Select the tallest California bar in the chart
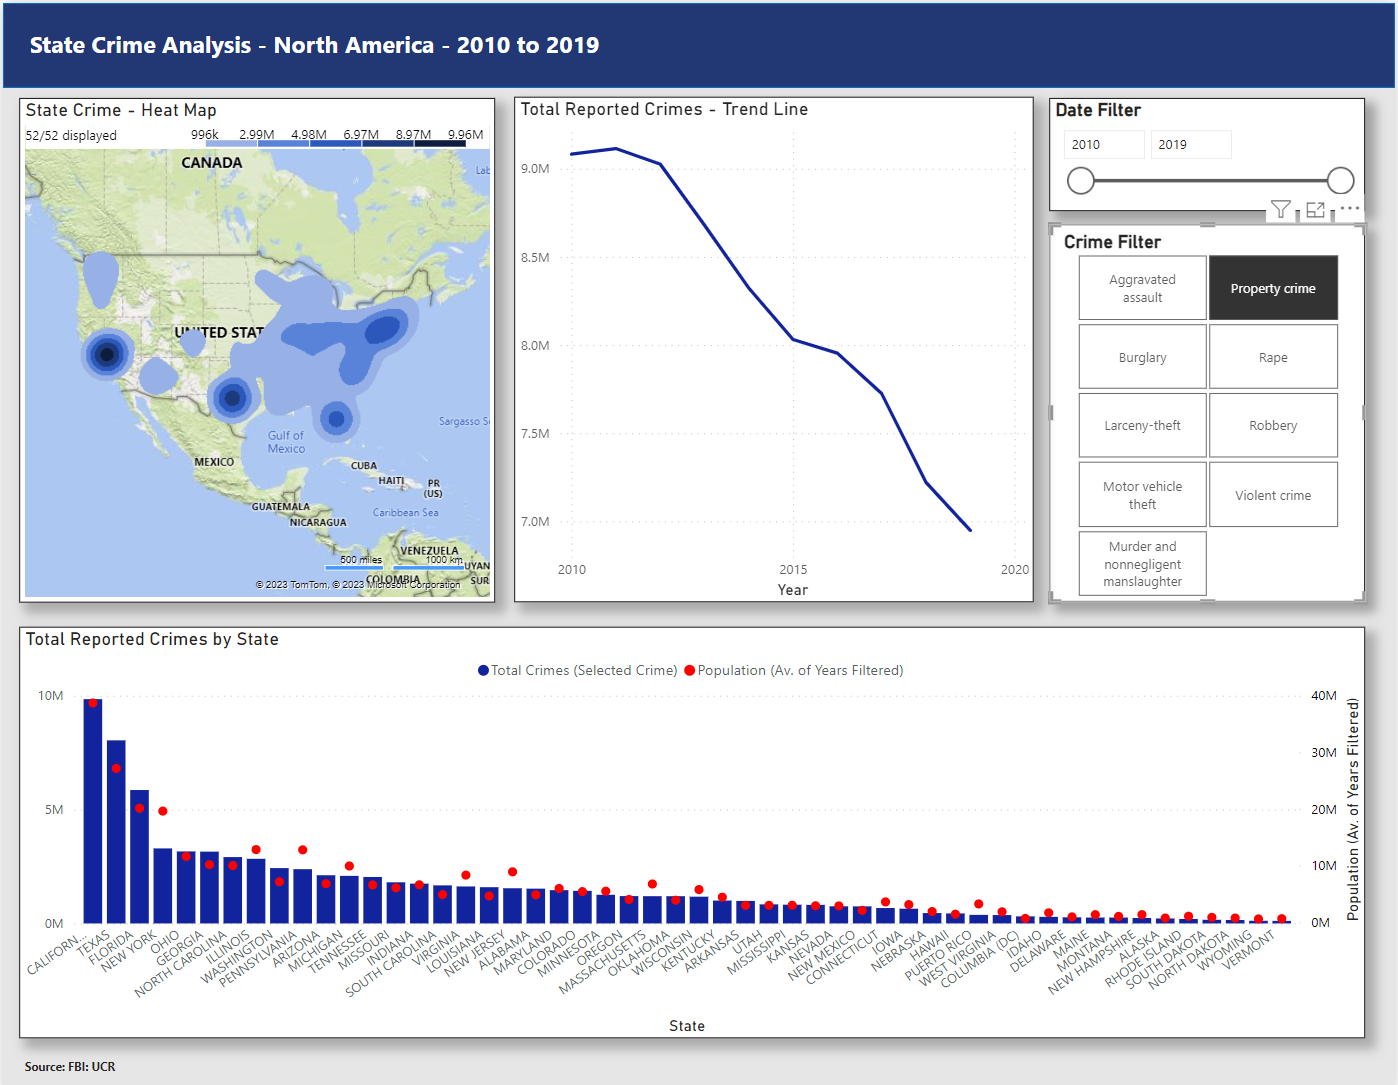 (x=92, y=810)
